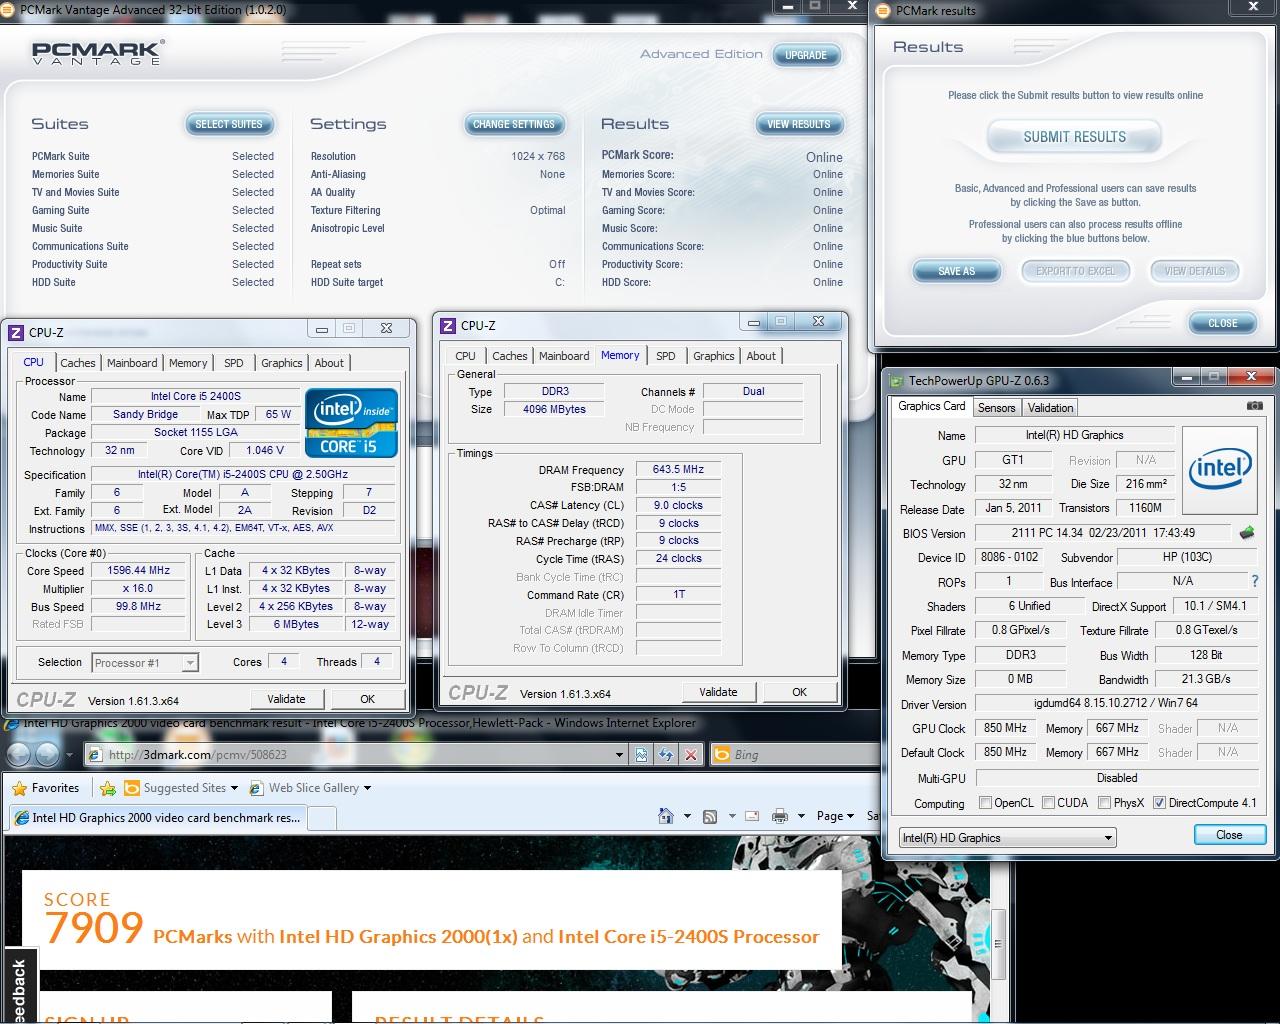Screen dimensions: 1280x1024
Task: Click the IE Home icon
Action: click(665, 816)
